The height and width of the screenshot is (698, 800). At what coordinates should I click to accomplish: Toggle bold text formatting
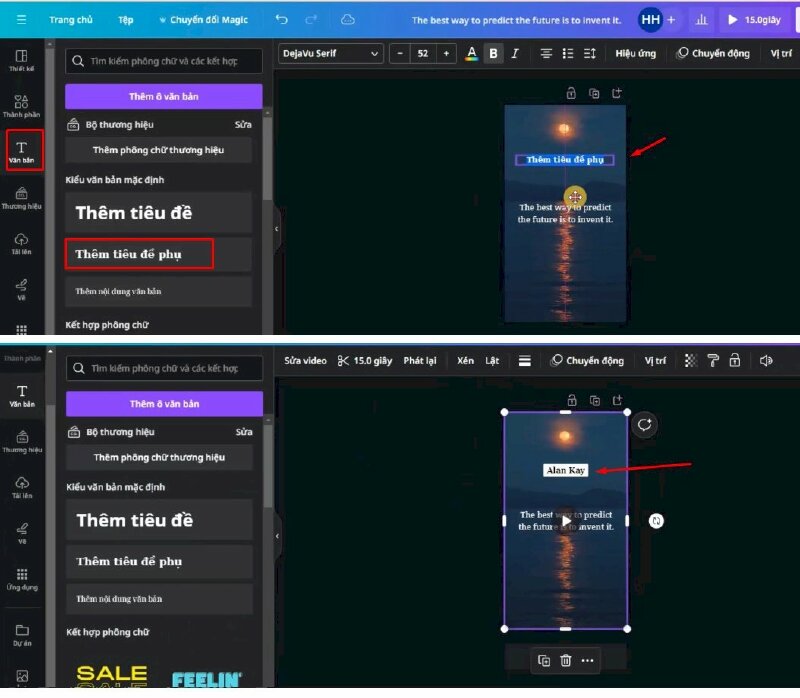[494, 53]
